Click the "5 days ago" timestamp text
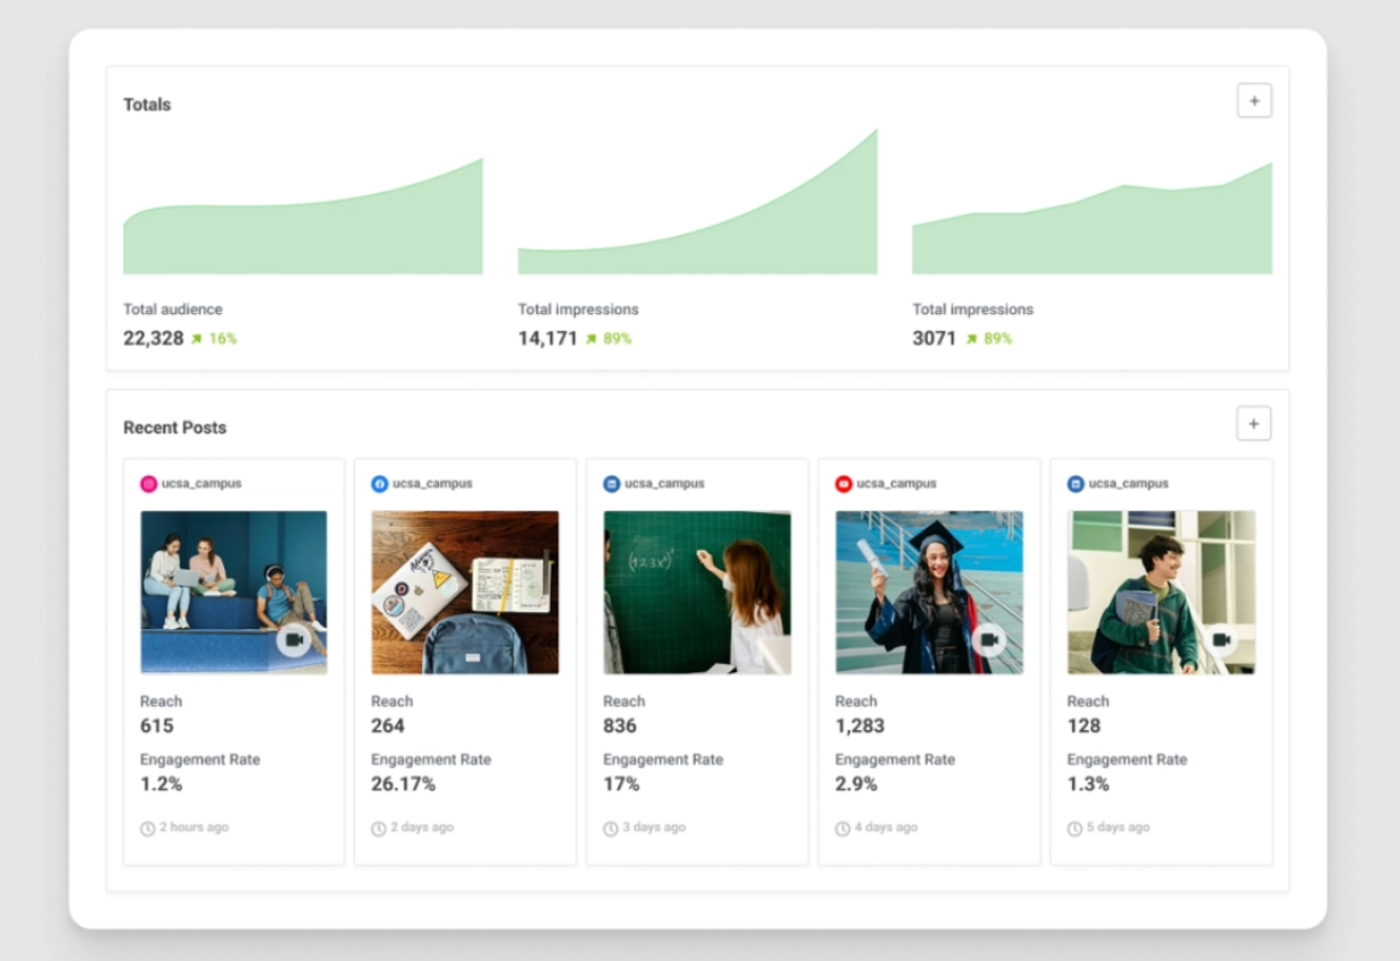This screenshot has height=961, width=1400. 1118,828
